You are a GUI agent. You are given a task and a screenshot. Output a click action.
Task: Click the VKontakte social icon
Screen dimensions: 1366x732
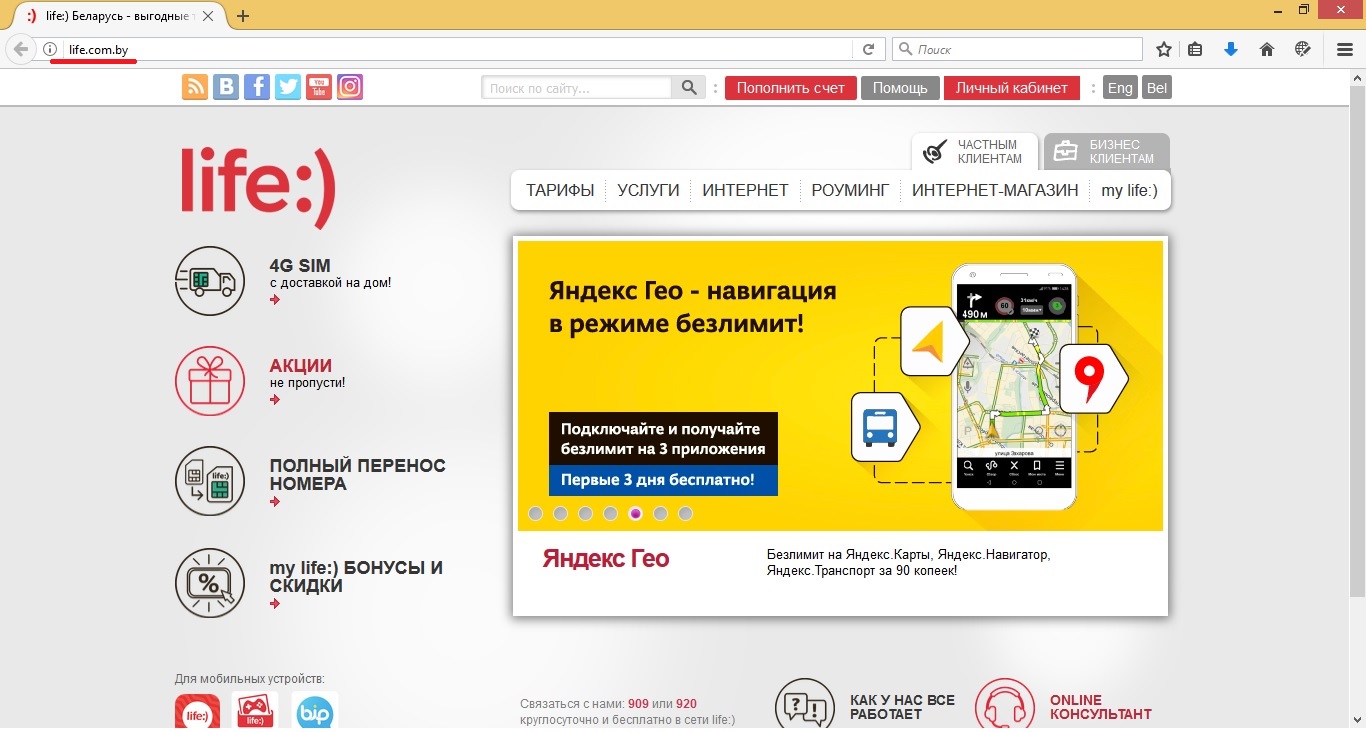click(226, 87)
